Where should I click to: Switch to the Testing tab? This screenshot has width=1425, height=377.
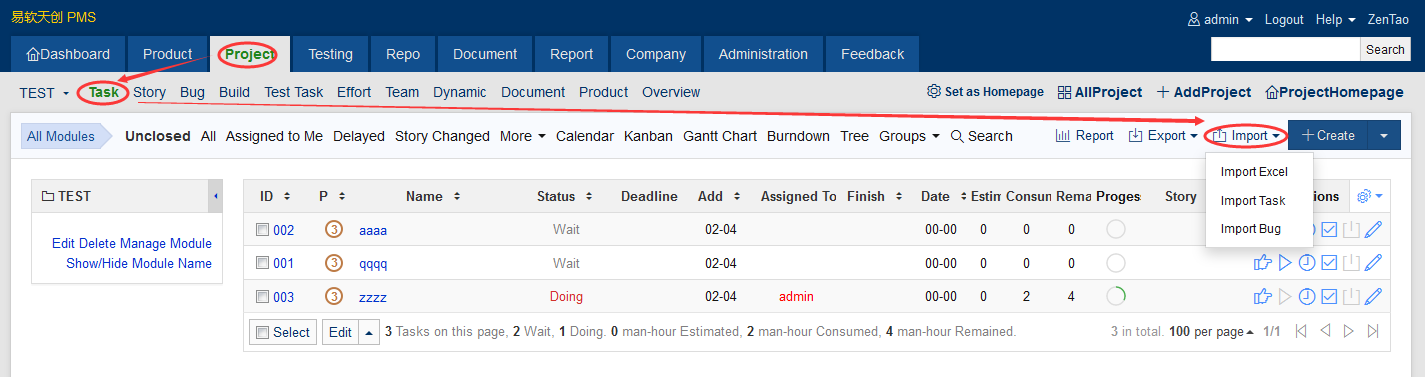(330, 54)
